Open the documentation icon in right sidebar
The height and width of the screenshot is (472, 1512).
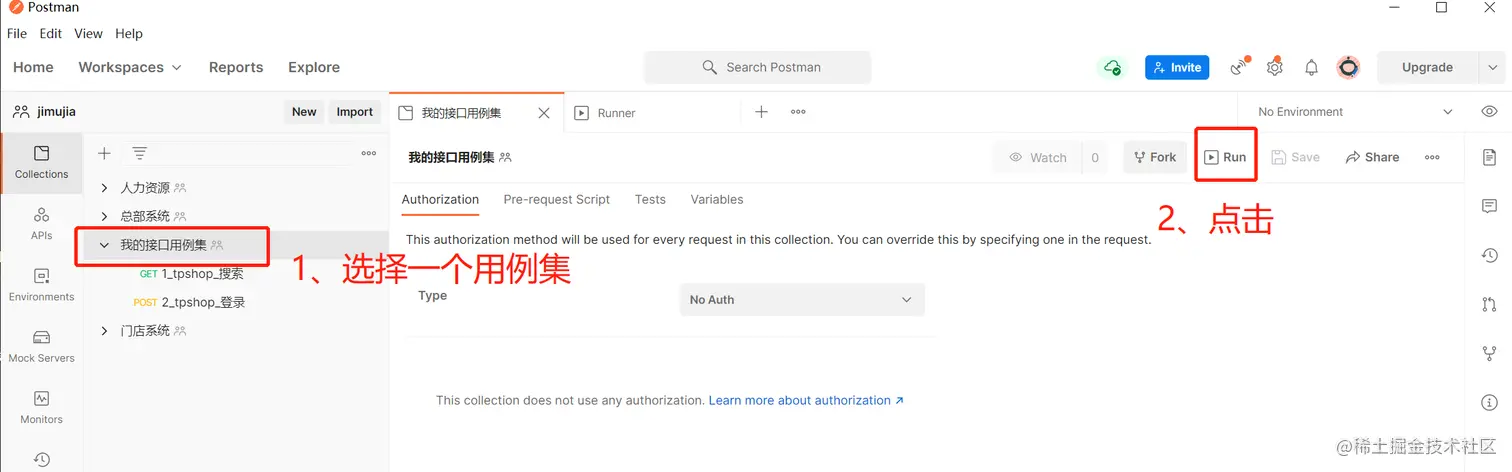coord(1489,157)
